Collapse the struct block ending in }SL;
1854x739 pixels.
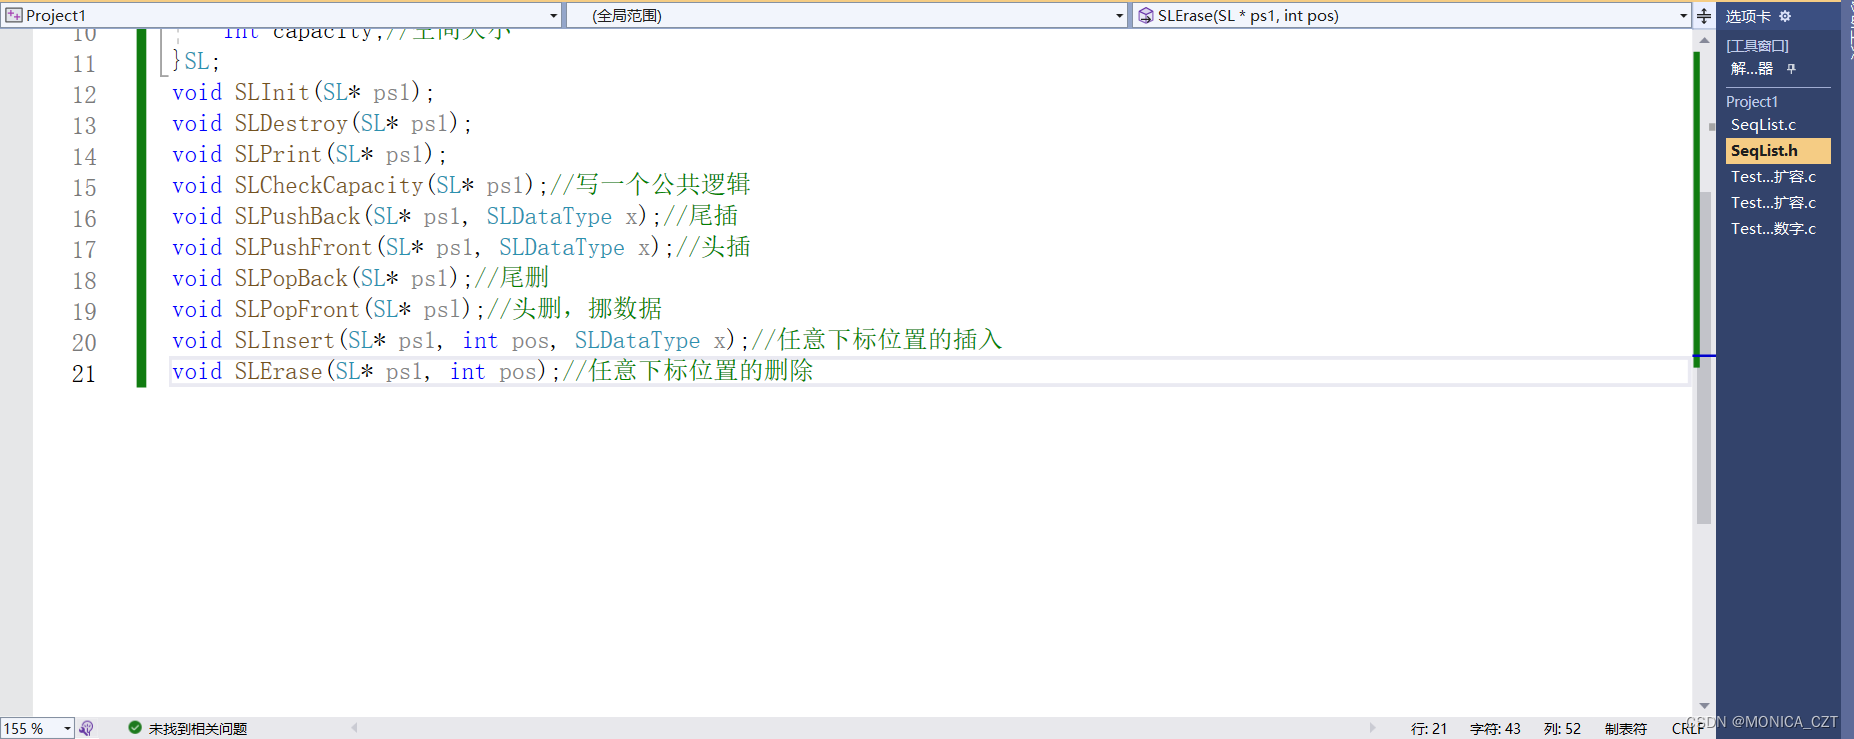(164, 52)
